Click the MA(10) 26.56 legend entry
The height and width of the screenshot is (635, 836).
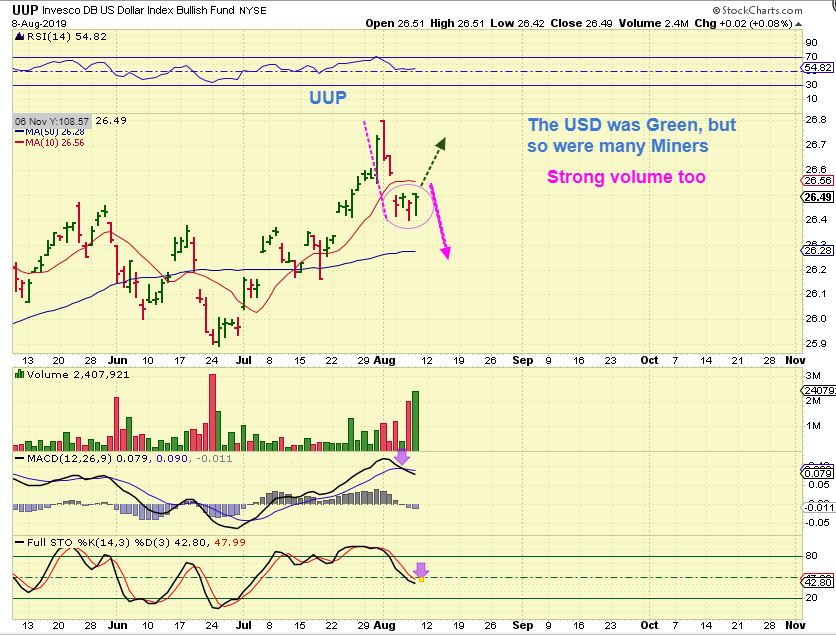click(x=55, y=142)
